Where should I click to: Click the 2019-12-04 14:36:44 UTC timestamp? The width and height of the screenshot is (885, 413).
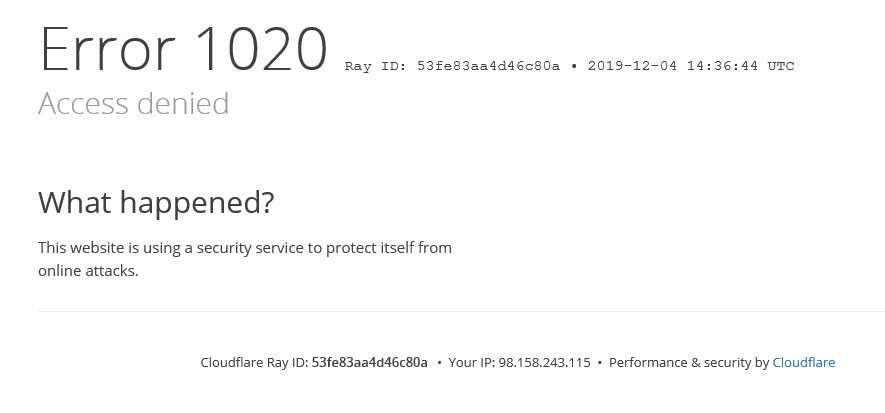click(x=691, y=66)
